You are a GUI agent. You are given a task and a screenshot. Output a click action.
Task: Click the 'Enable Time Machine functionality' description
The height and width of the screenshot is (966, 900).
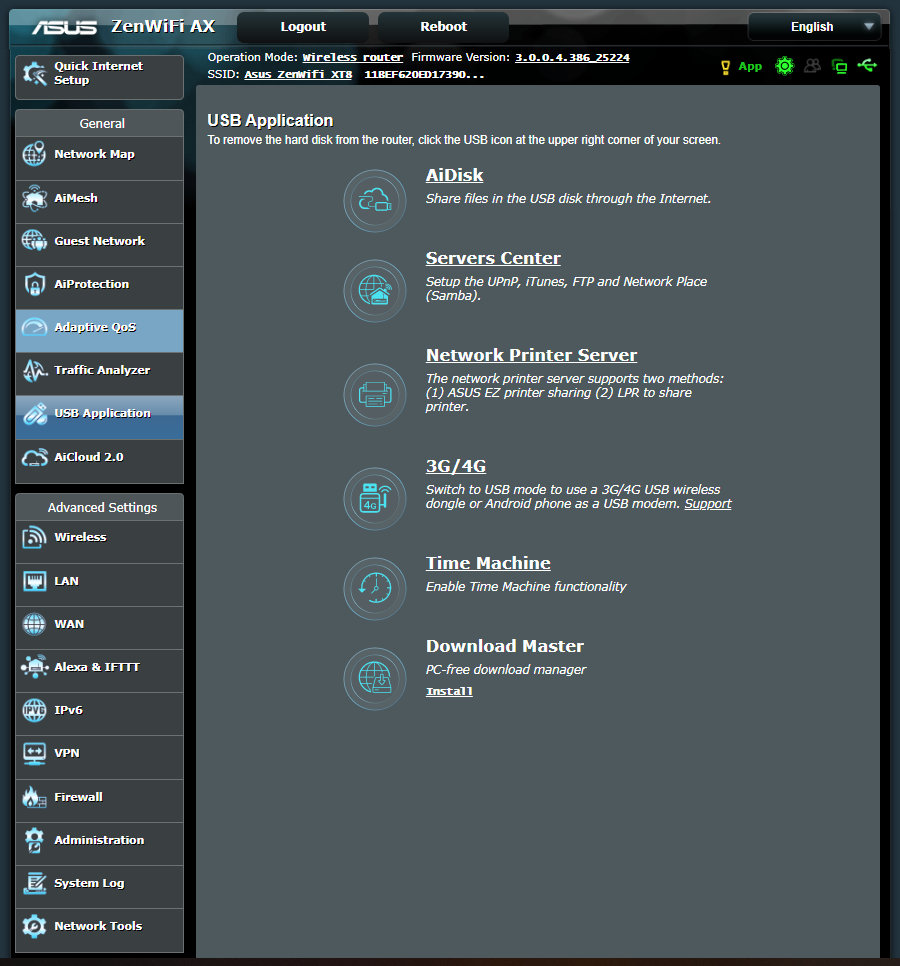[526, 586]
